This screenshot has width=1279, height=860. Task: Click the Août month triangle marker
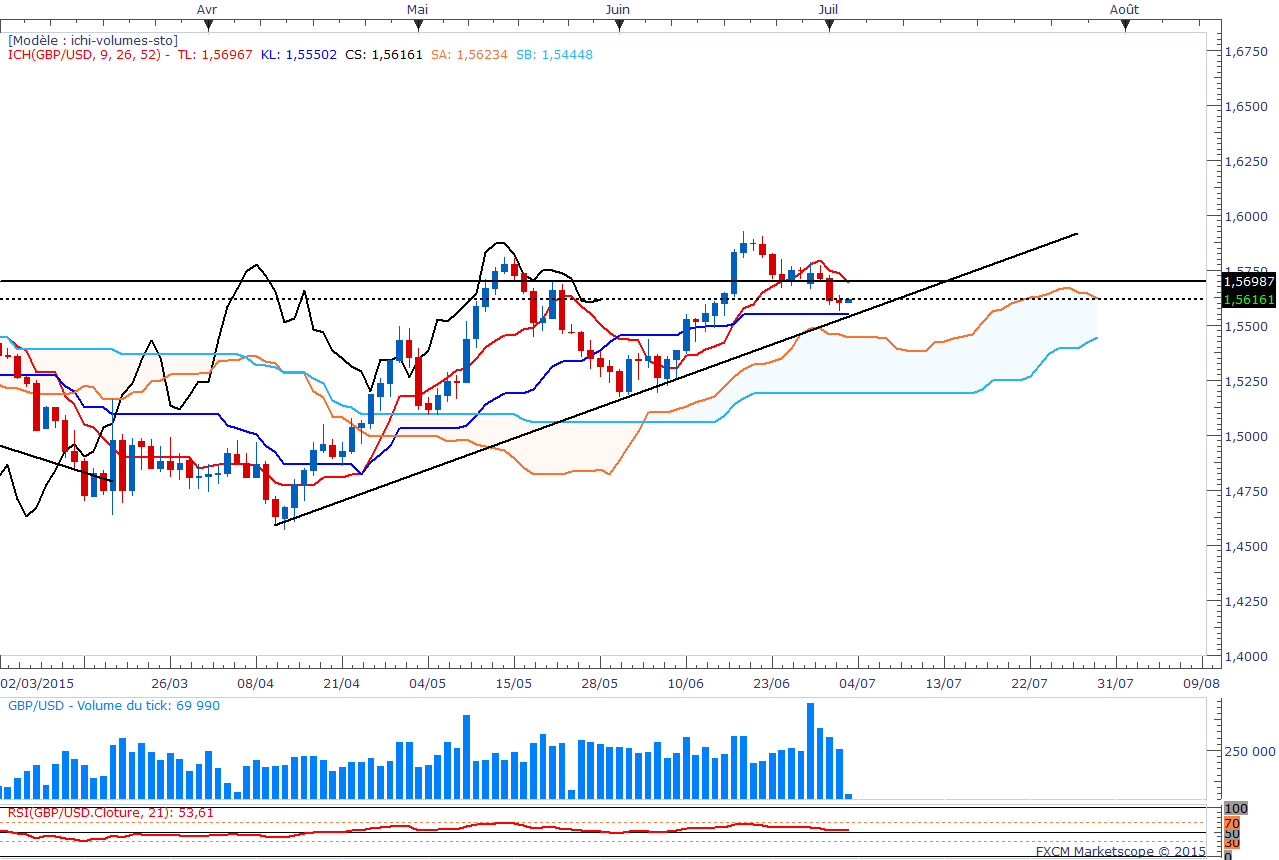tap(1125, 27)
